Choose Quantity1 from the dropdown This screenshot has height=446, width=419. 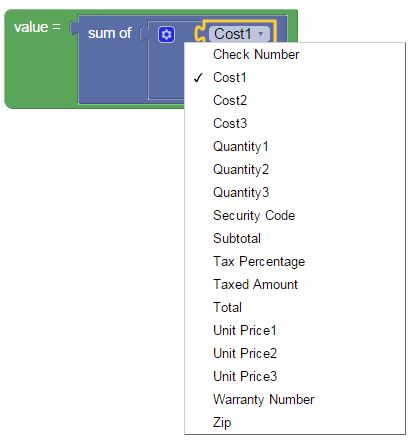pyautogui.click(x=295, y=146)
